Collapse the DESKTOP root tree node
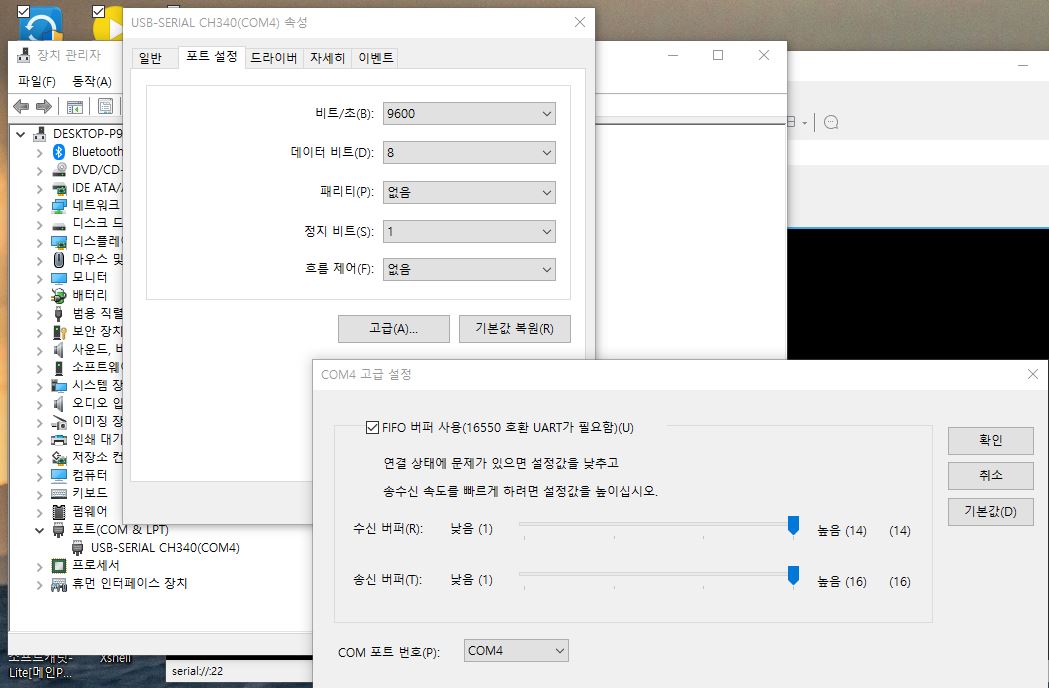The height and width of the screenshot is (688, 1049). (21, 134)
